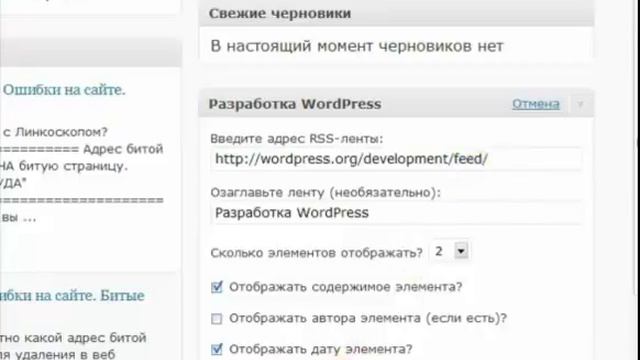Click the text с Линкоскопом?
The image size is (640, 360).
pyautogui.click(x=55, y=132)
